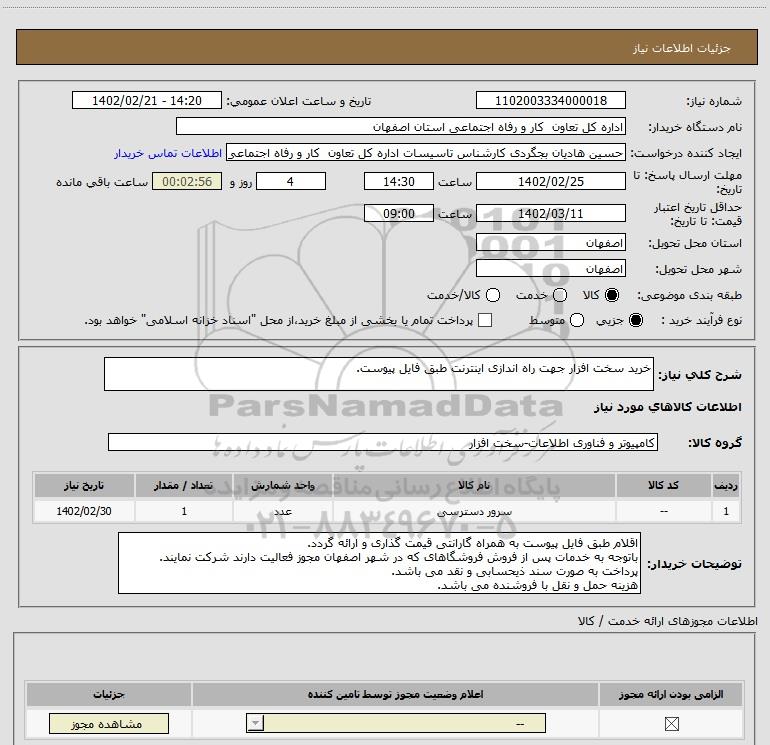Viewport: 770px width, 745px height.
Task: Click the countdown timer 00:02:56
Action: point(187,181)
